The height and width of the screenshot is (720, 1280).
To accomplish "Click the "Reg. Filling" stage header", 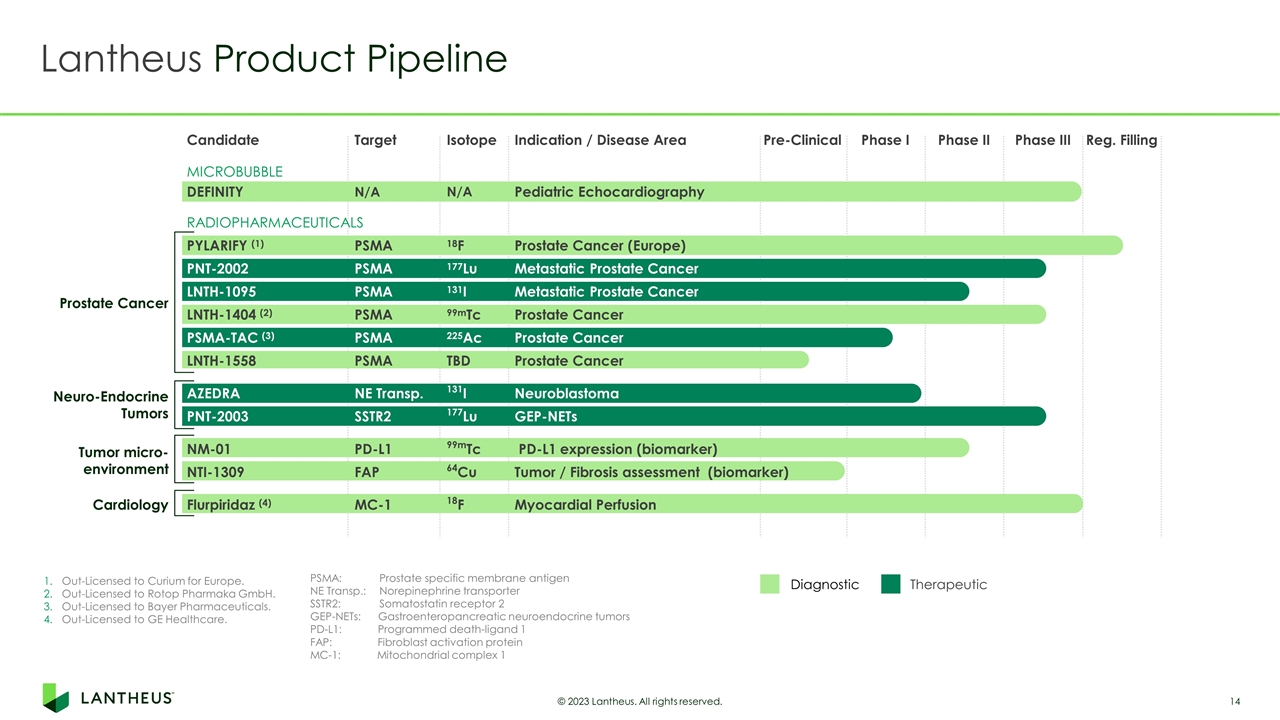I will [x=1122, y=140].
